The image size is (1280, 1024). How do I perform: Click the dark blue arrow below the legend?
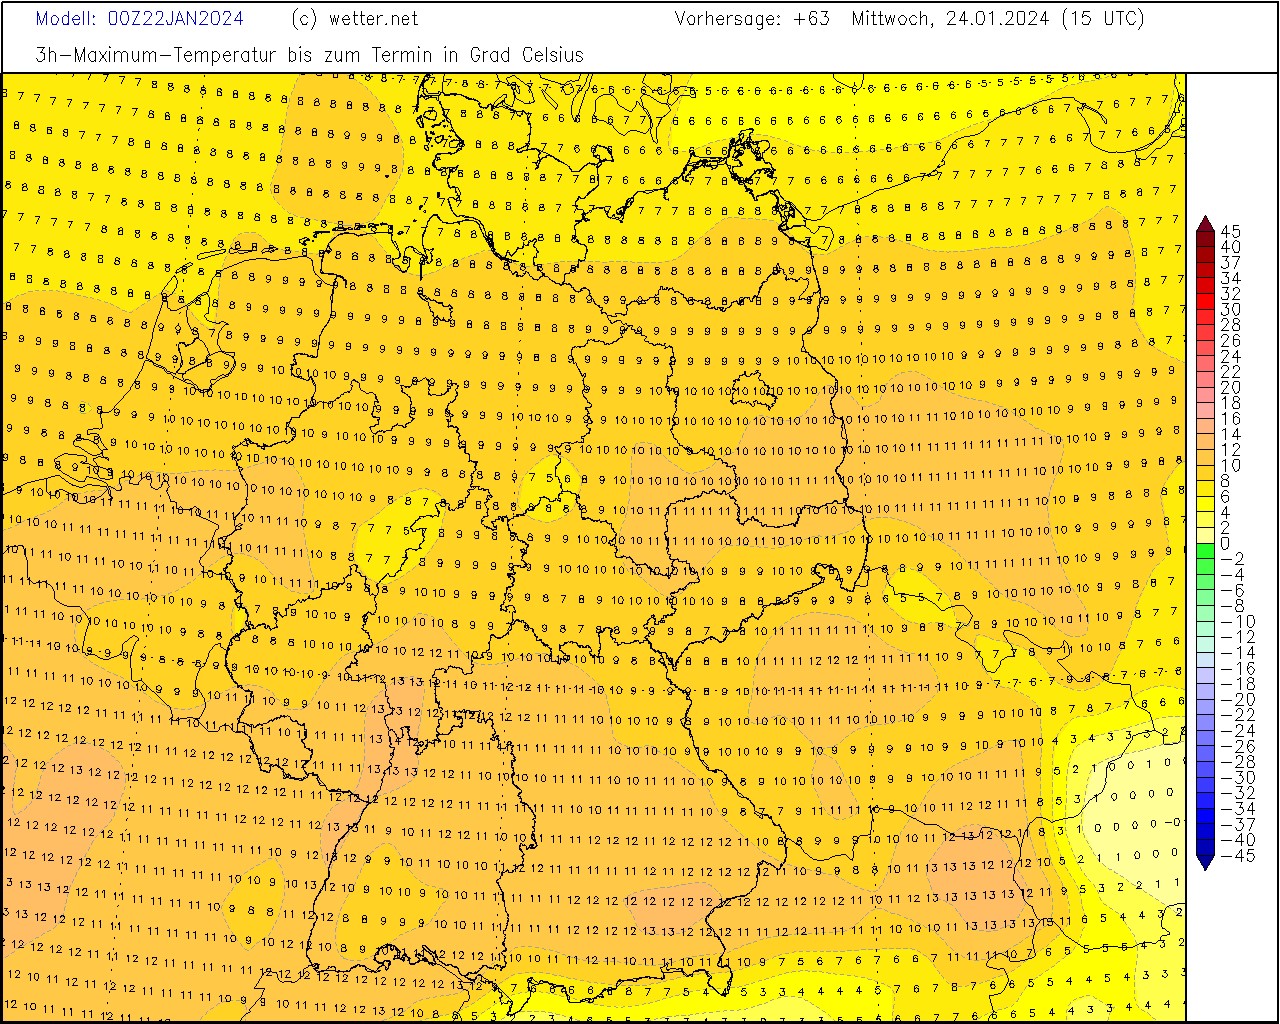click(1205, 862)
